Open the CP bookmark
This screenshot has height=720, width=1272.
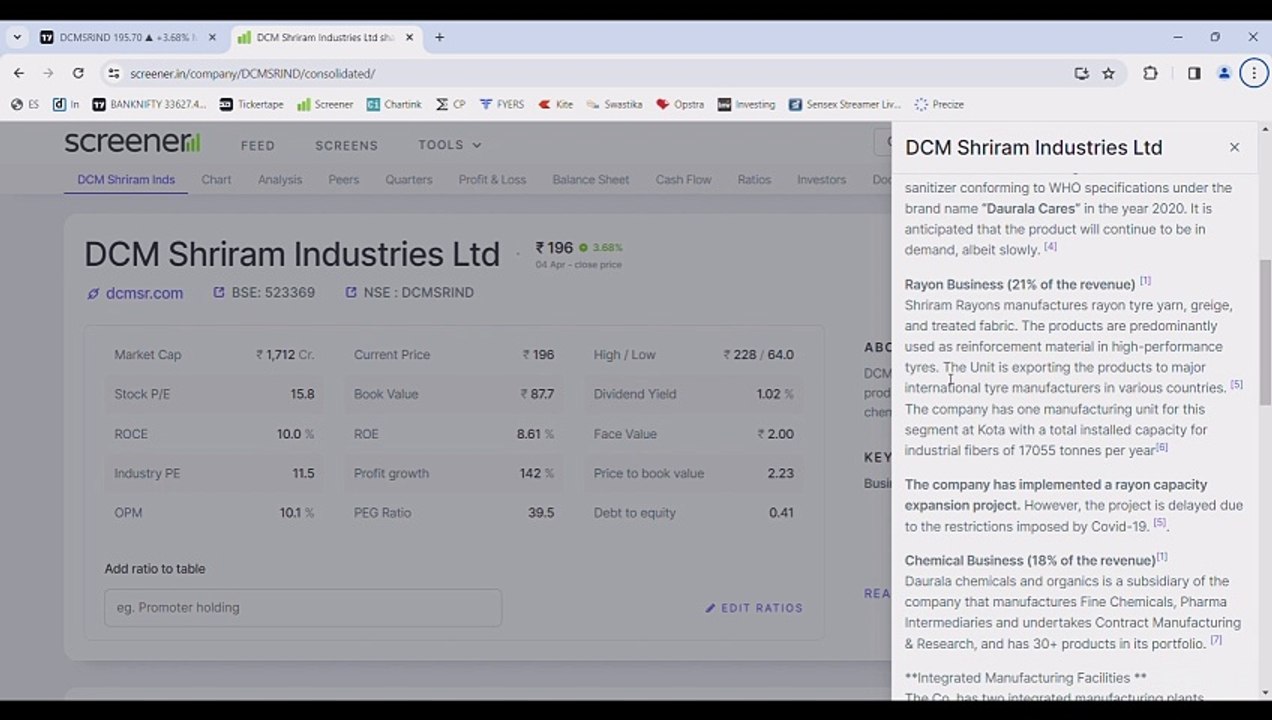point(451,104)
